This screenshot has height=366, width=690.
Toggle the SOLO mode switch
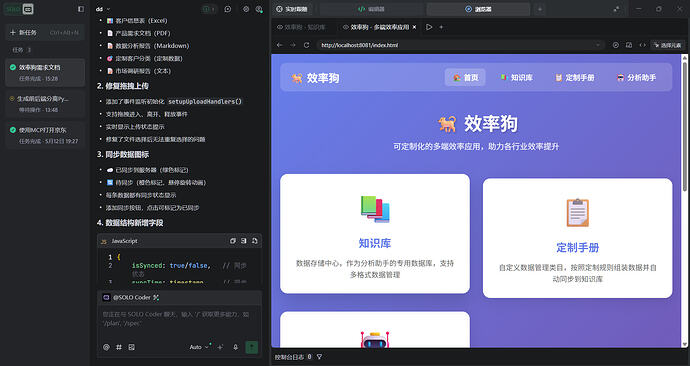[x=19, y=9]
